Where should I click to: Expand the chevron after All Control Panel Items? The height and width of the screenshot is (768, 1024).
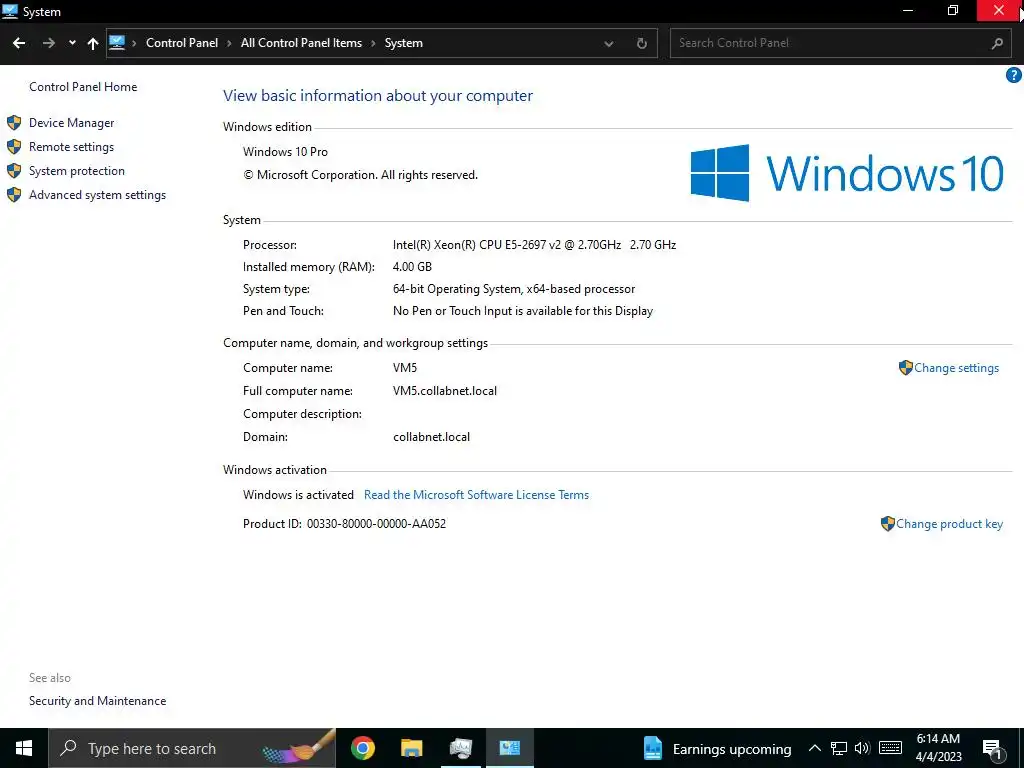[x=374, y=43]
